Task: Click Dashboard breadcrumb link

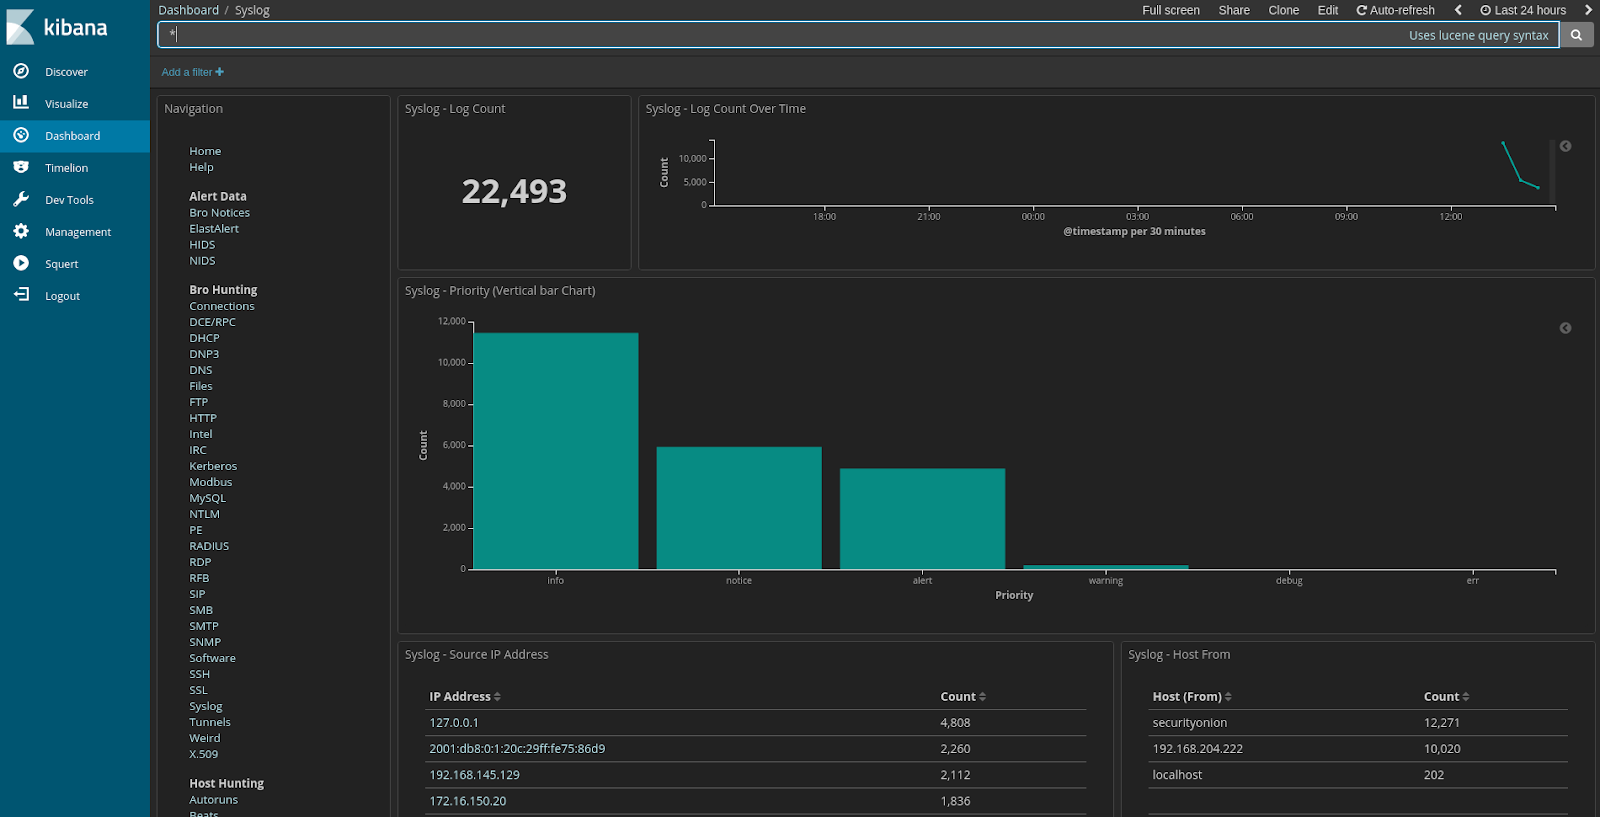Action: click(188, 10)
